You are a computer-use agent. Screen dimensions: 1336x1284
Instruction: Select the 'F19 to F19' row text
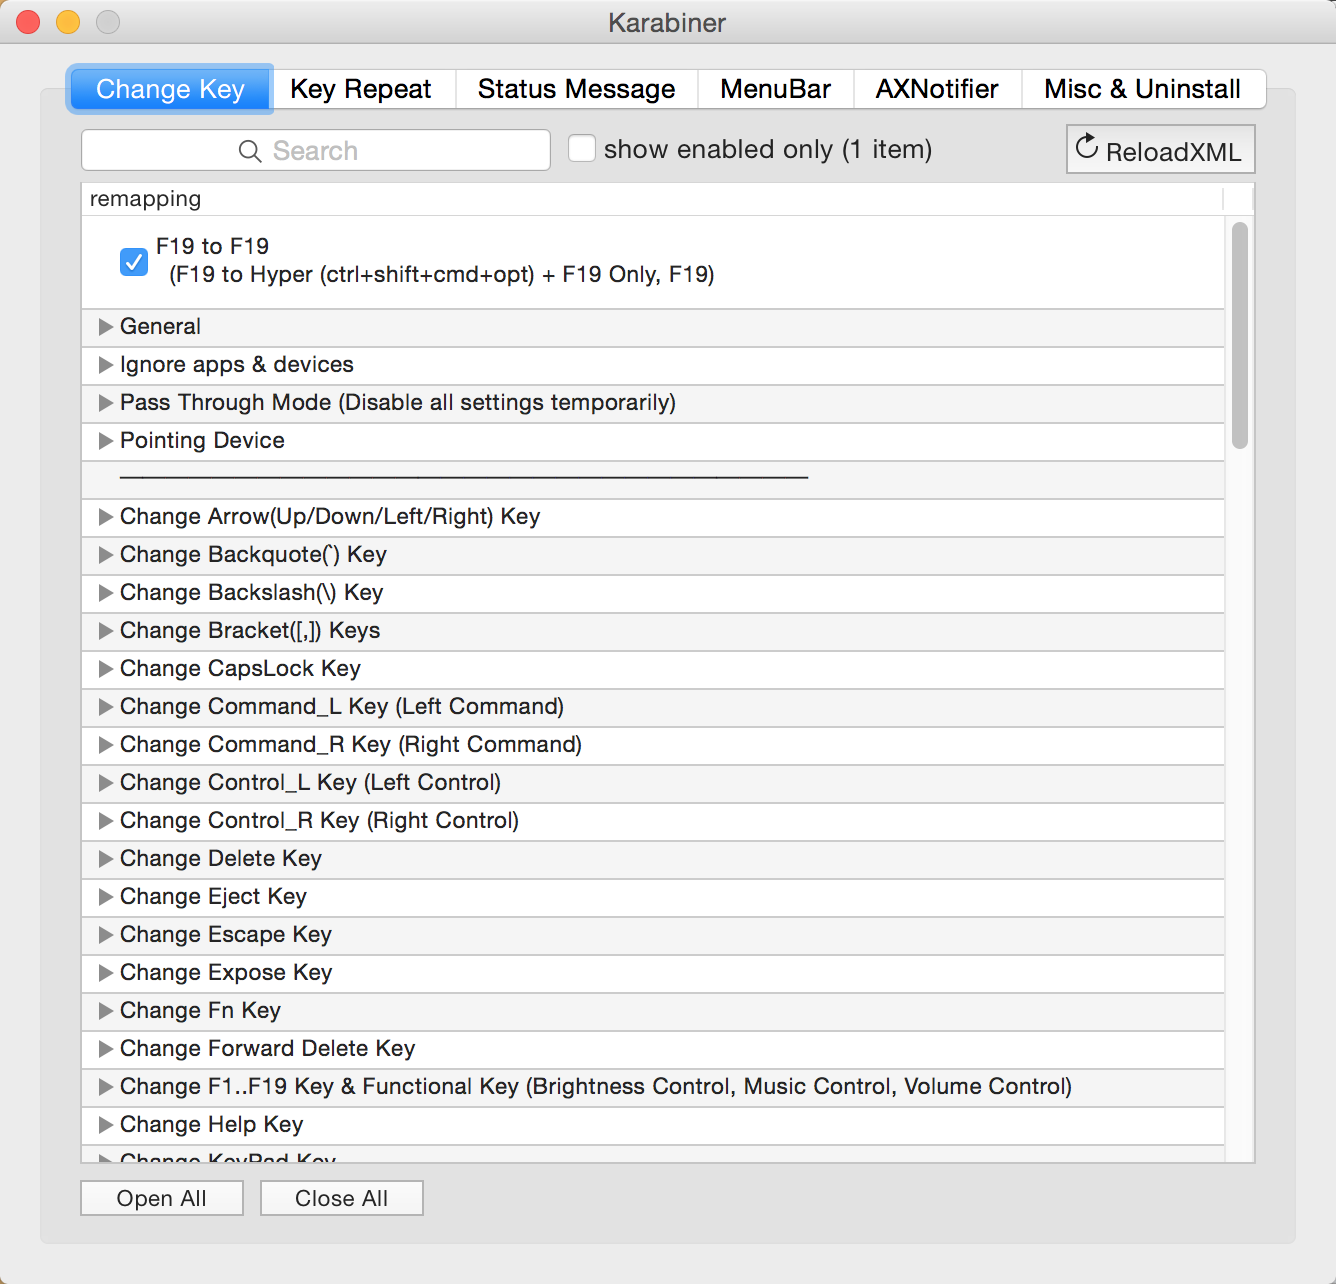pos(212,246)
